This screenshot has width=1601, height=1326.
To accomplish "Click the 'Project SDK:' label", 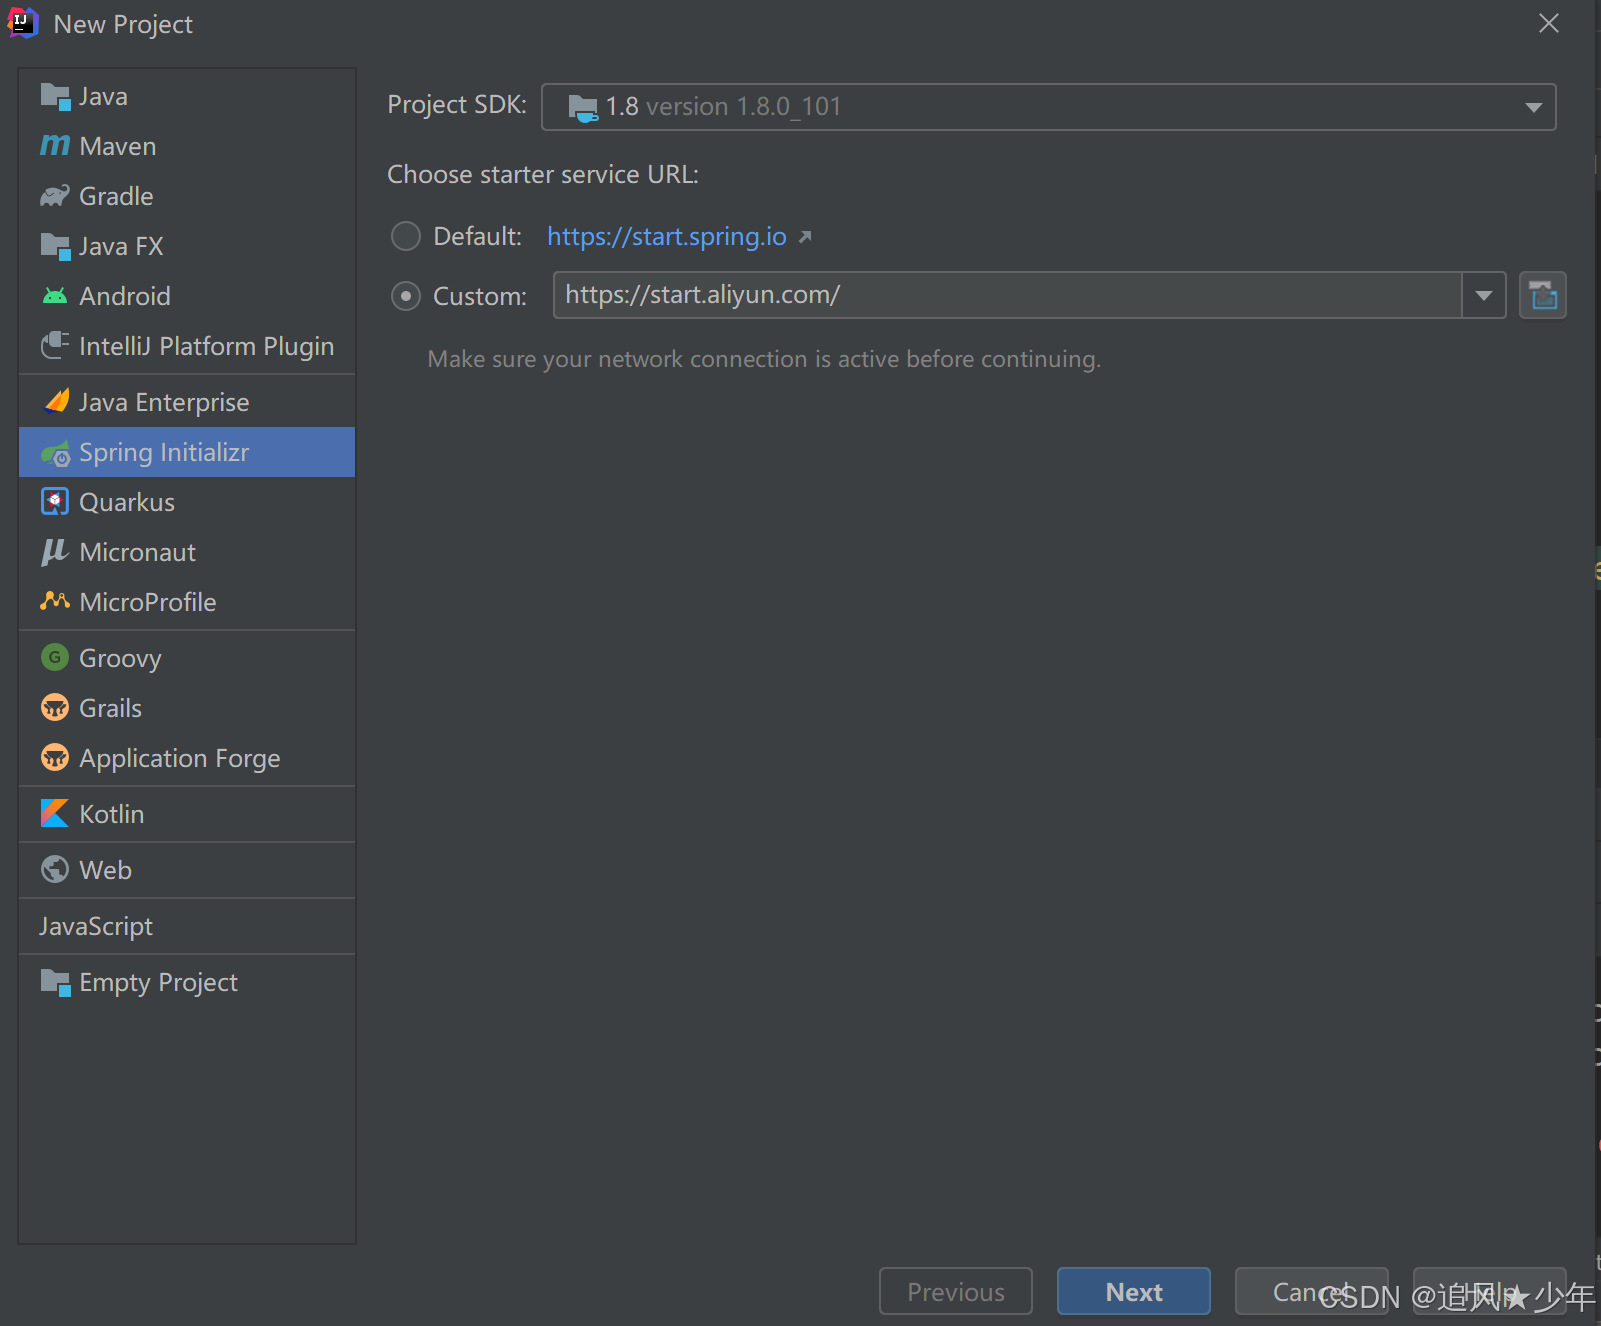I will (457, 105).
